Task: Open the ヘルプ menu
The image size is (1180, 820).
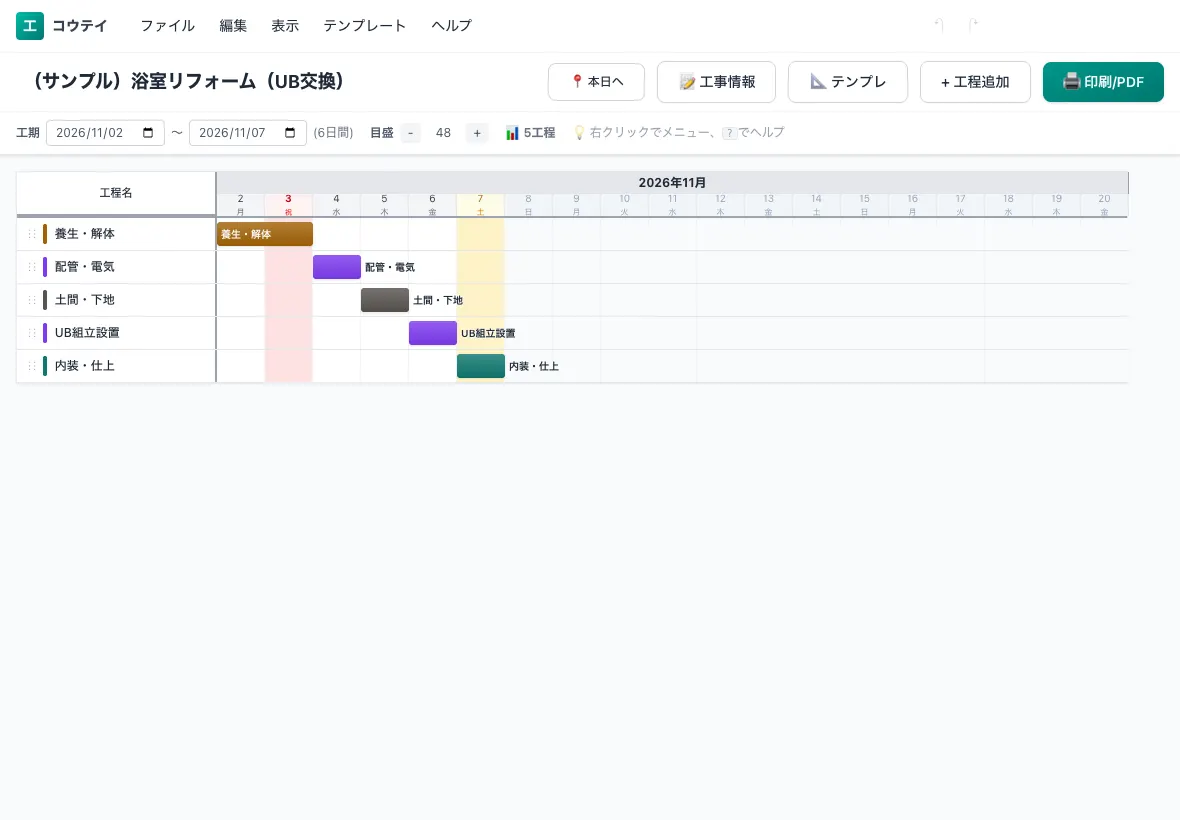Action: 451,26
